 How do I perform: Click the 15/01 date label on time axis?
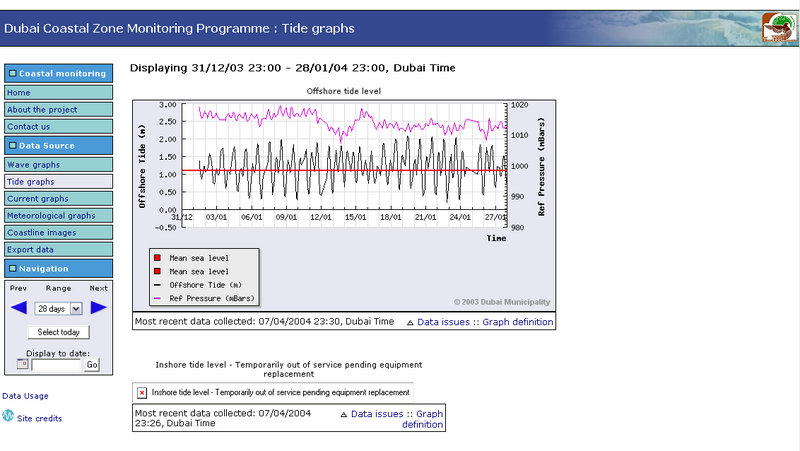coord(356,217)
